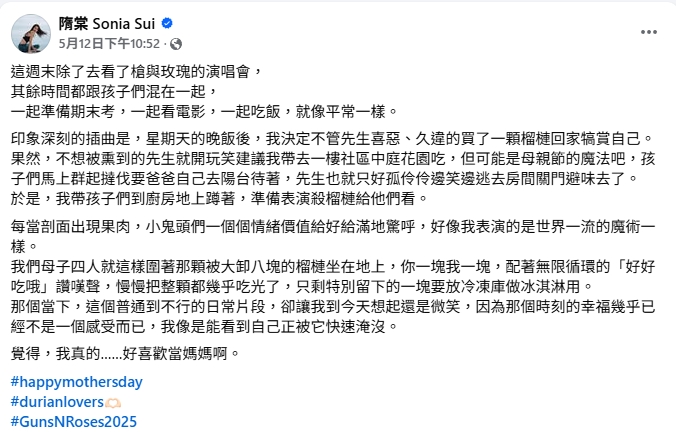The width and height of the screenshot is (676, 439).
Task: Open the #GunsNRoses2025 hashtag
Action: click(72, 420)
